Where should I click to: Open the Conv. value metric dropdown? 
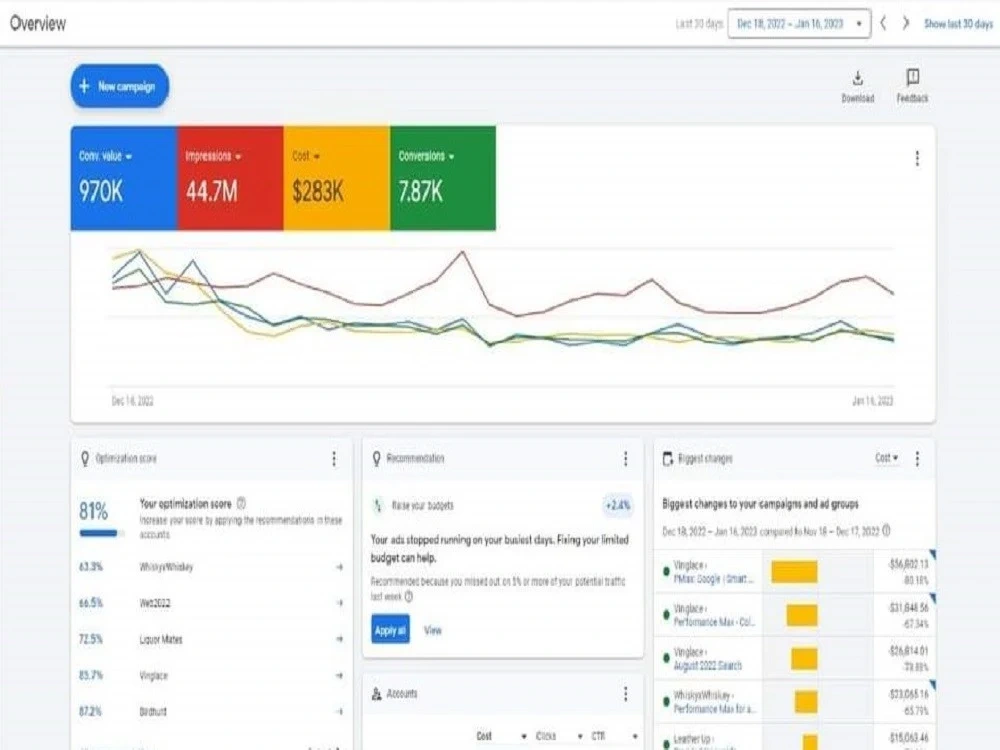click(x=105, y=156)
